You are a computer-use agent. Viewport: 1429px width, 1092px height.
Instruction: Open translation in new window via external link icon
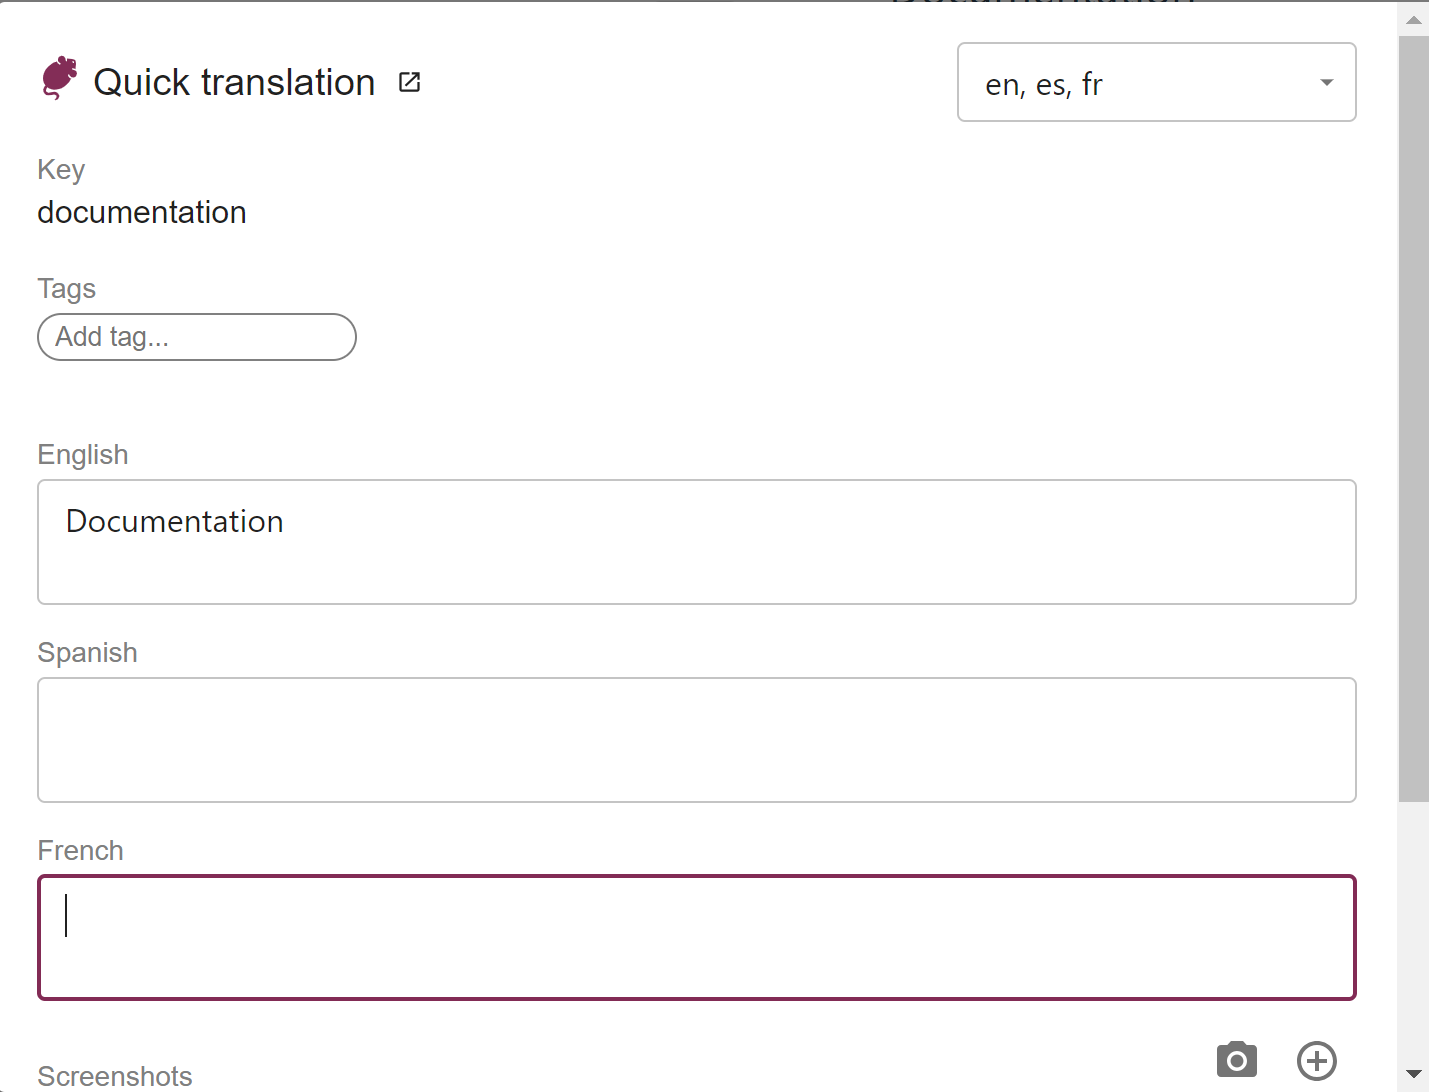[x=409, y=81]
